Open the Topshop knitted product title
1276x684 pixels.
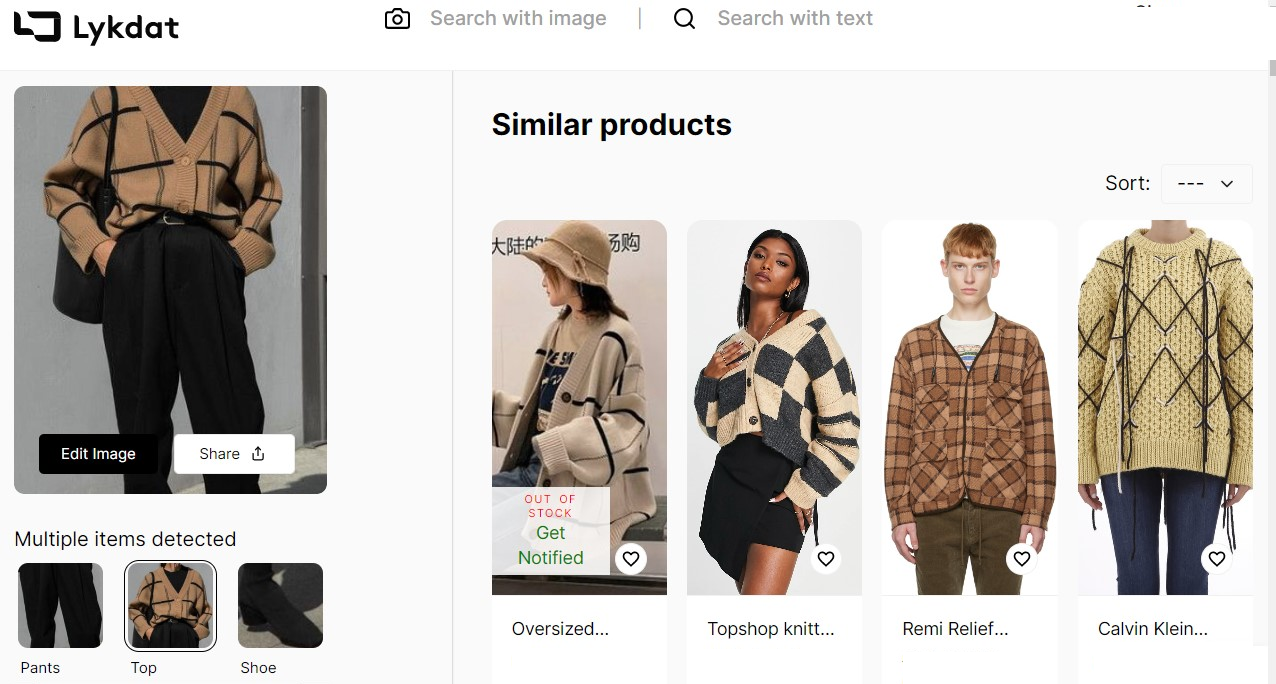[770, 629]
